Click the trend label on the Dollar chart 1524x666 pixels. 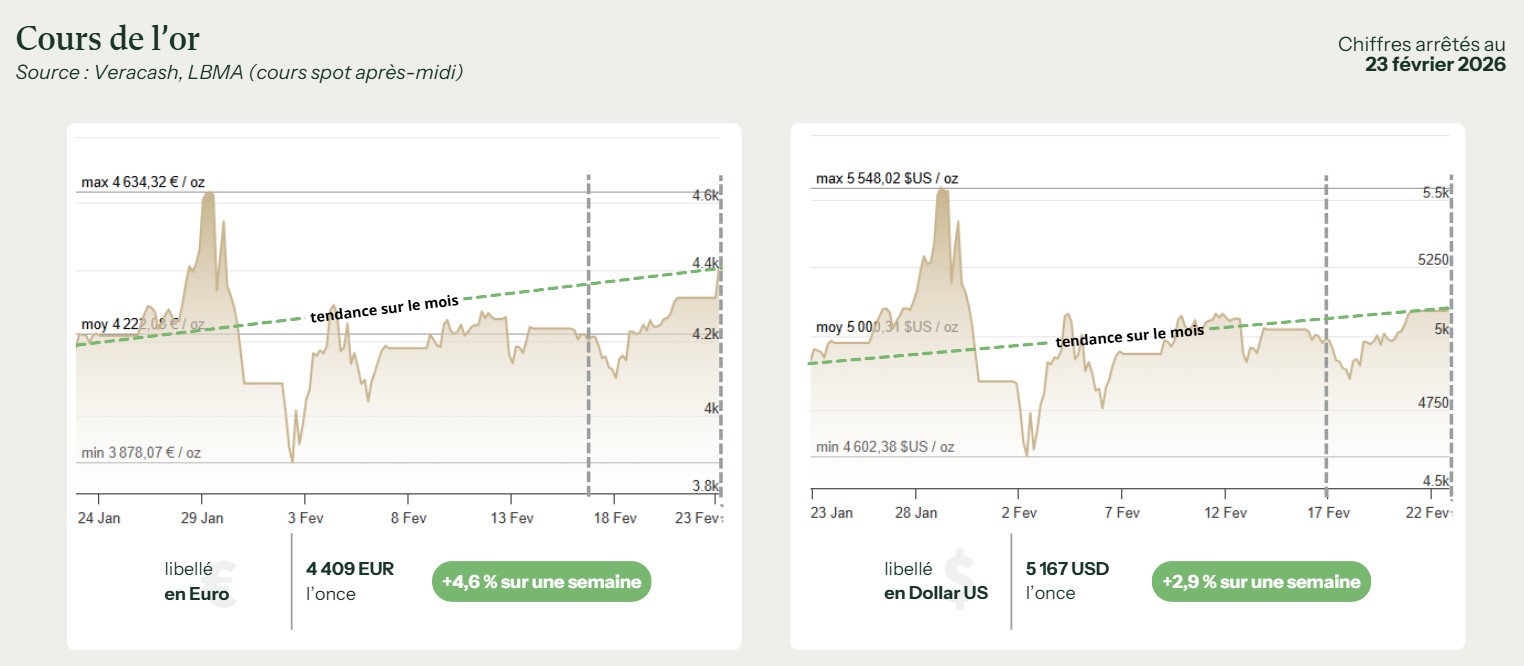tap(1130, 336)
